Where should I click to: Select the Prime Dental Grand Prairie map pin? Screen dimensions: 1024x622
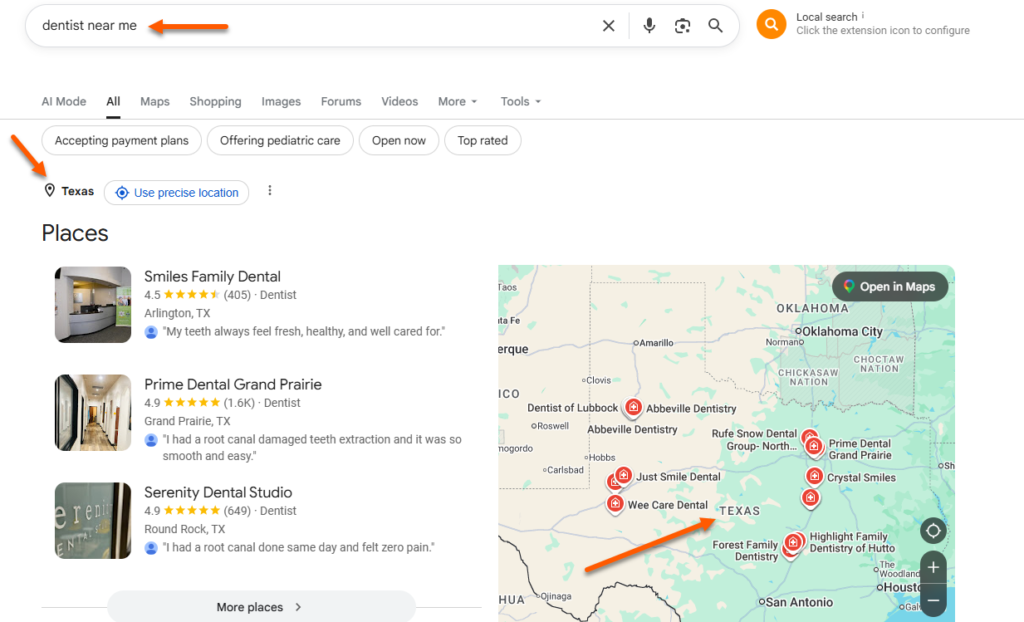(x=814, y=447)
